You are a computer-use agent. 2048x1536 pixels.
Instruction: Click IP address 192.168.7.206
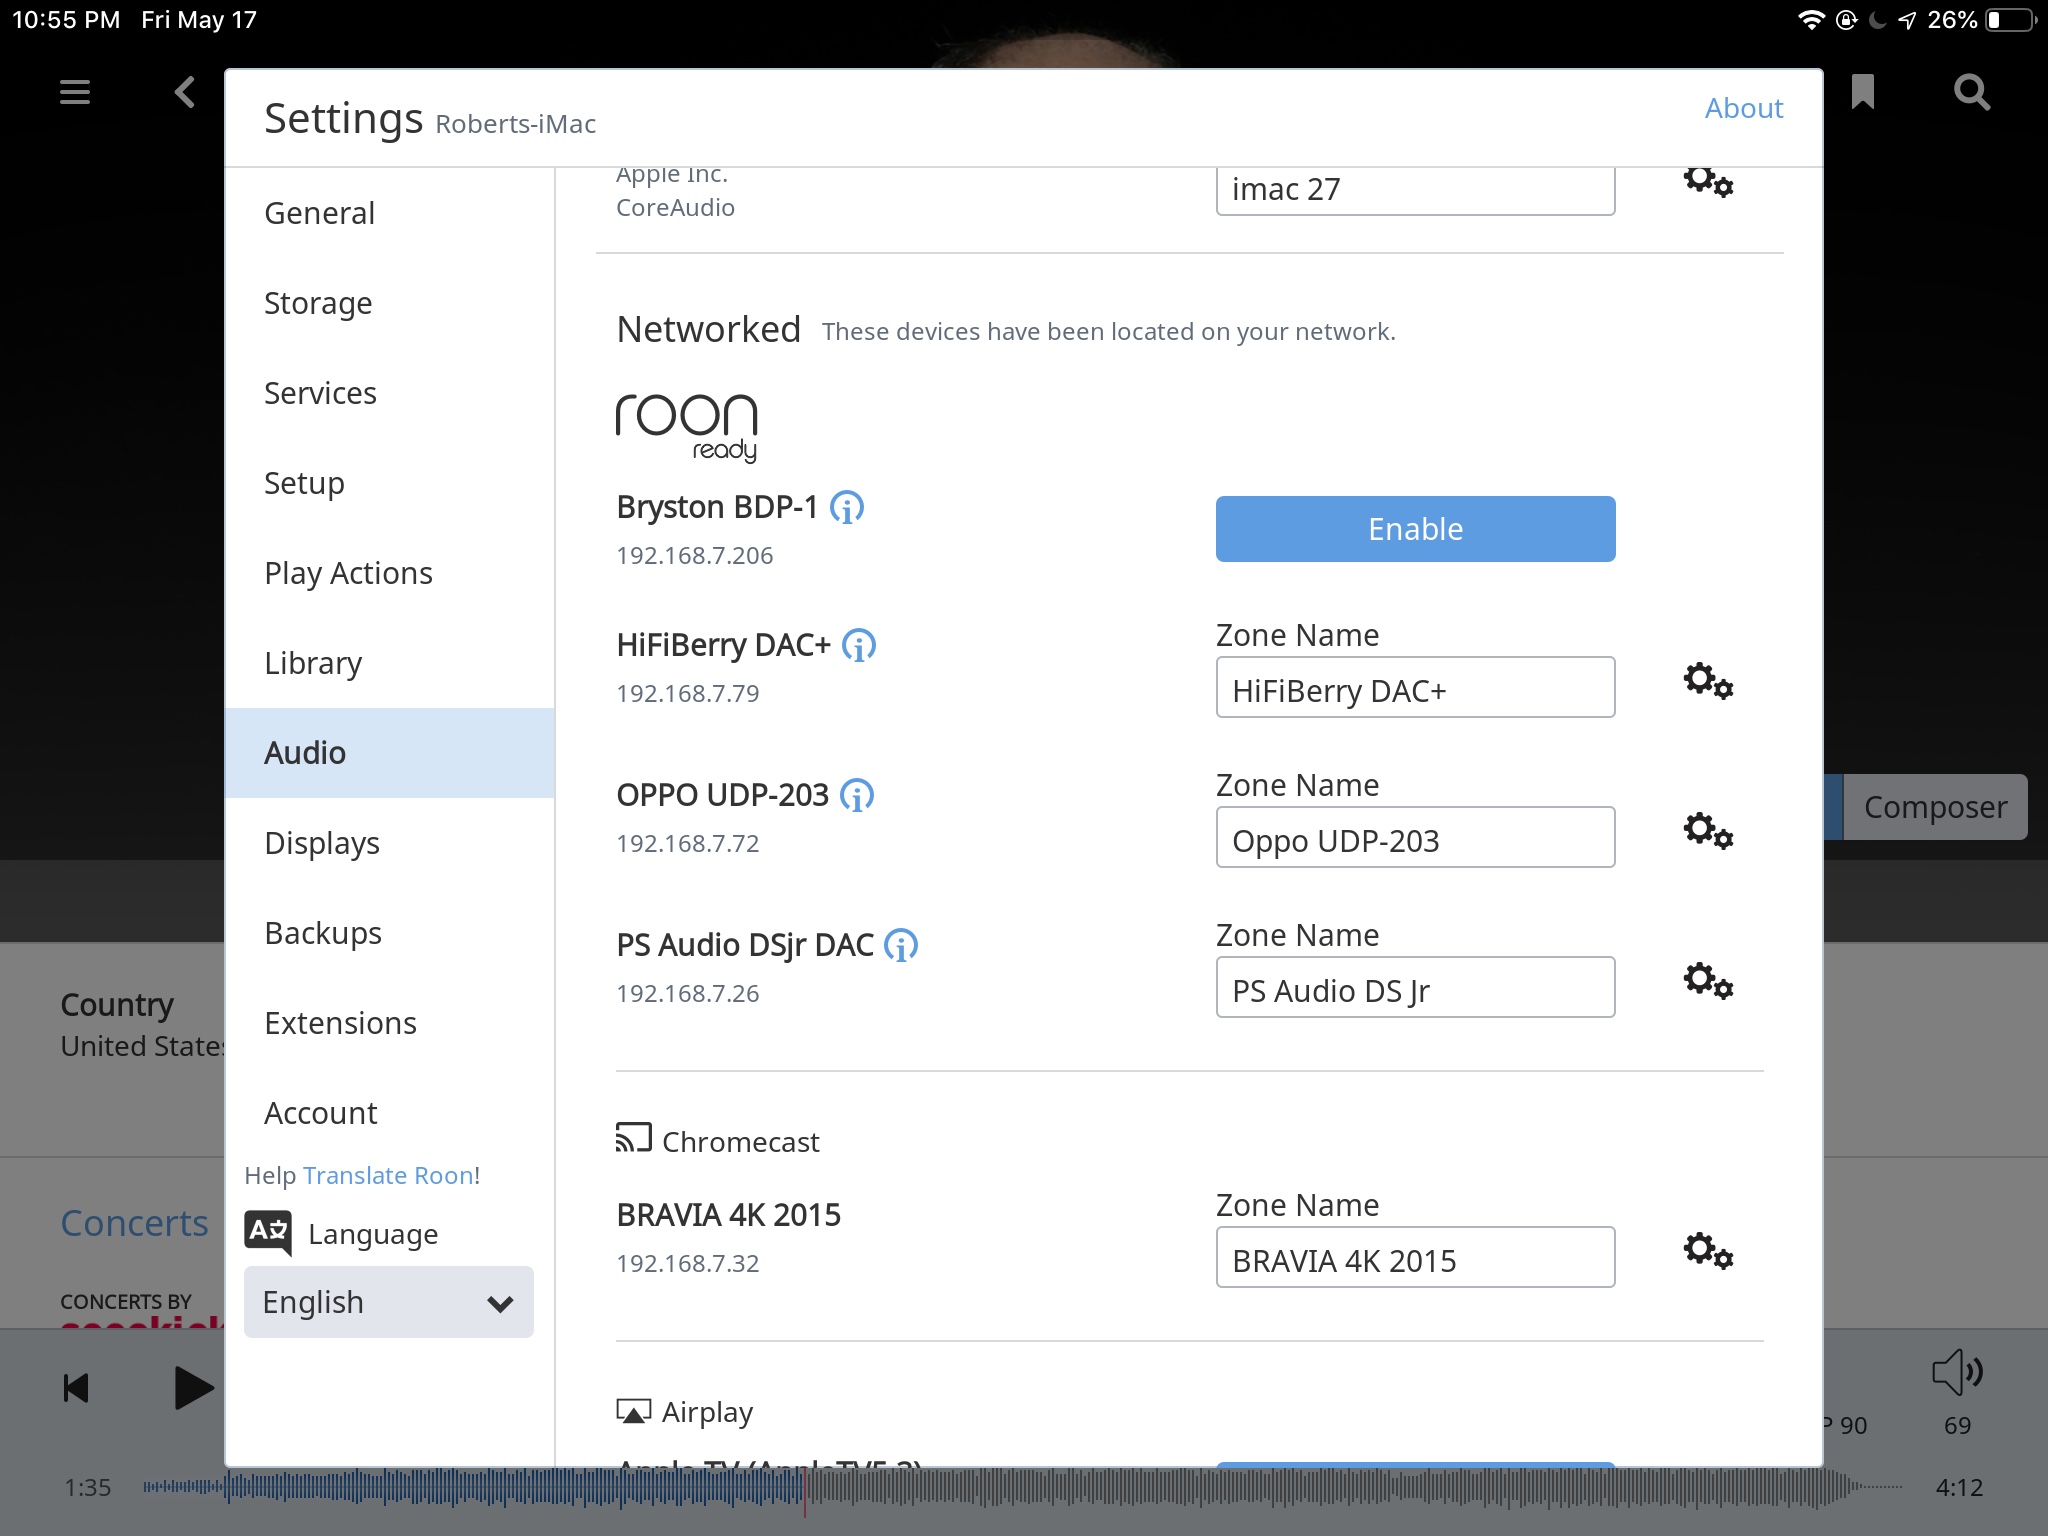click(x=695, y=556)
